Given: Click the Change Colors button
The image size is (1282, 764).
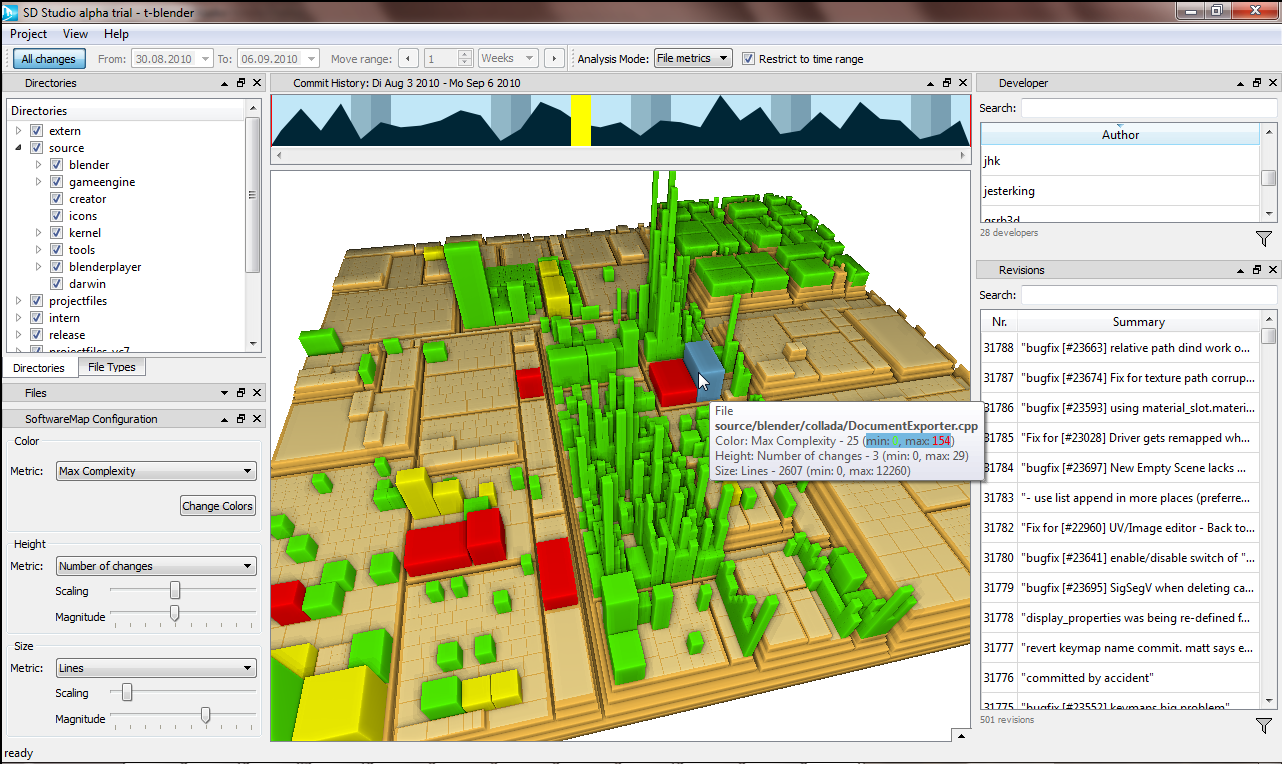Looking at the screenshot, I should tap(217, 506).
